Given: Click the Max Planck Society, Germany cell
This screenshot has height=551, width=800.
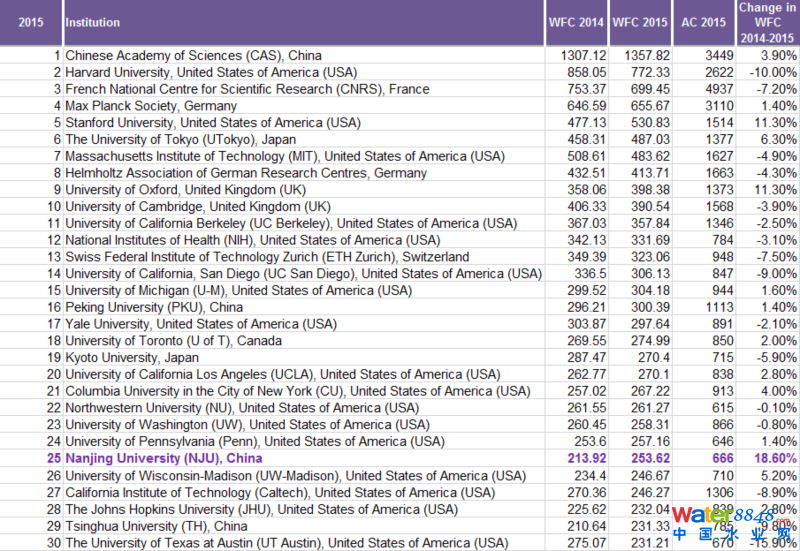Looking at the screenshot, I should (x=151, y=106).
